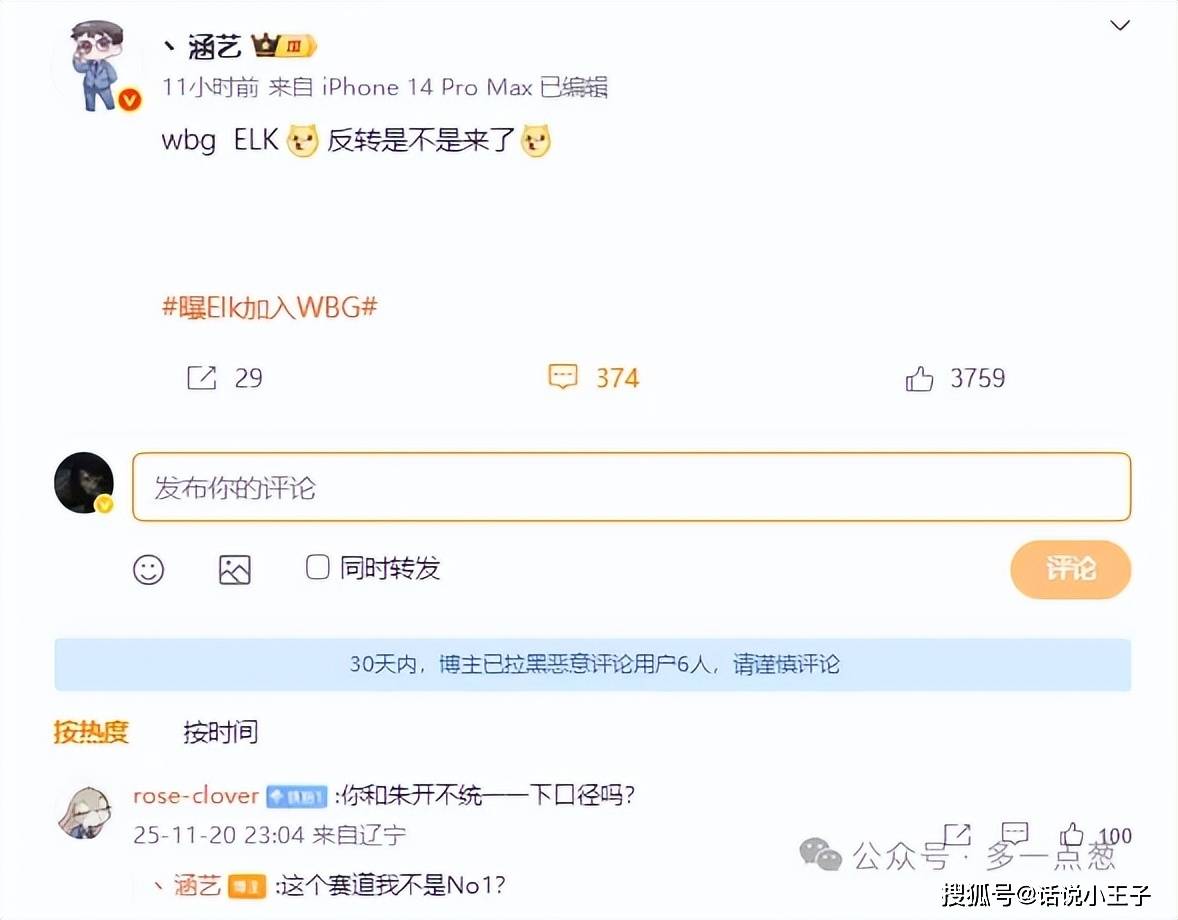1178x920 pixels.
Task: Sort comments by 按时间
Action: tap(221, 731)
